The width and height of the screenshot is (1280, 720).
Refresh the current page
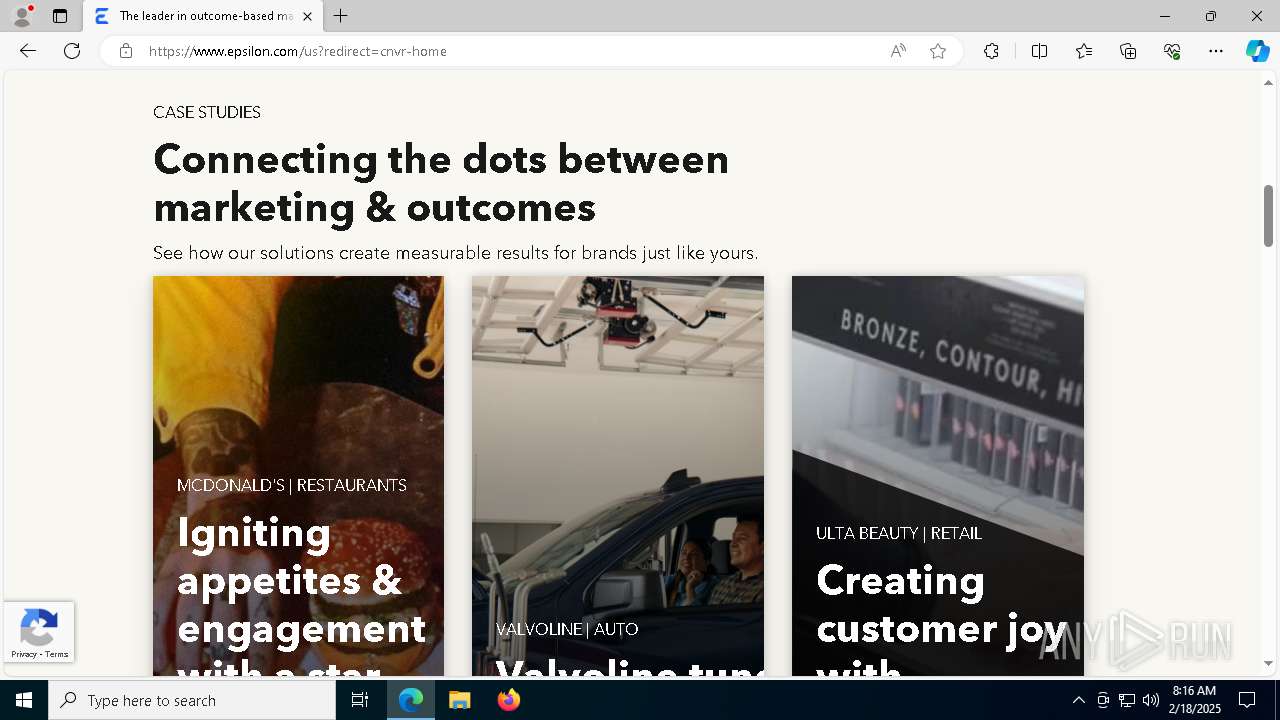72,51
